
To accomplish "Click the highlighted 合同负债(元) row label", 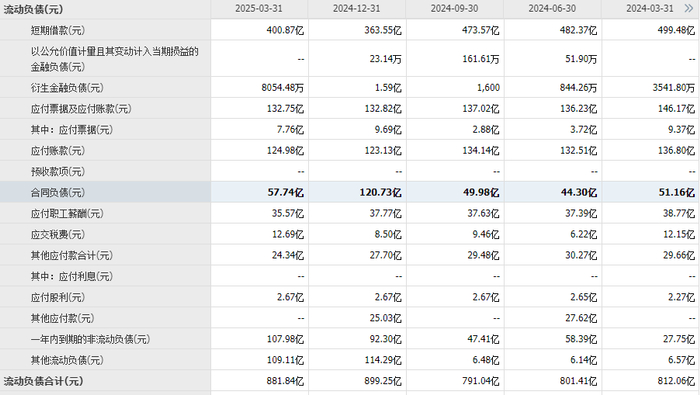I will click(x=58, y=193).
